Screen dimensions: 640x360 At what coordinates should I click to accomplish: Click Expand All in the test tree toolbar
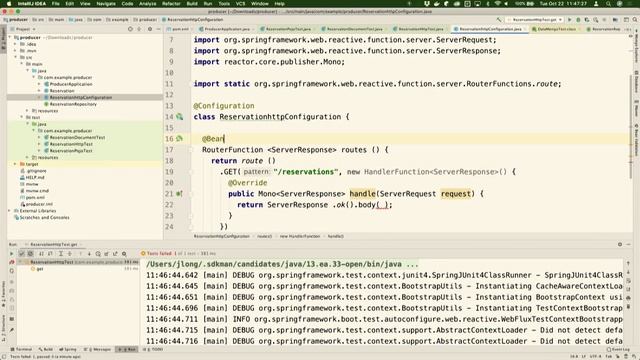pos(61,253)
